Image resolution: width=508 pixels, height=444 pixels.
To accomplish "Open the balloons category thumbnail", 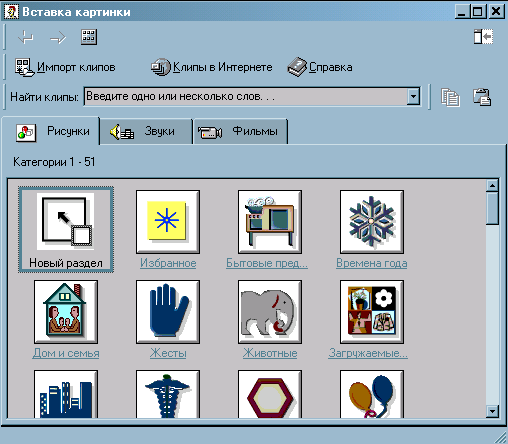I will 372,394.
